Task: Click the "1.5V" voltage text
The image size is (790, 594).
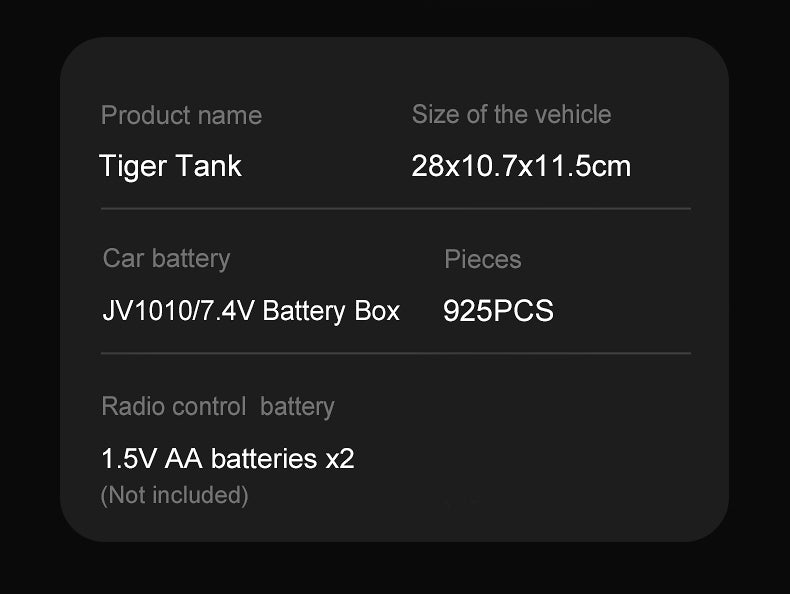Action: tap(129, 459)
